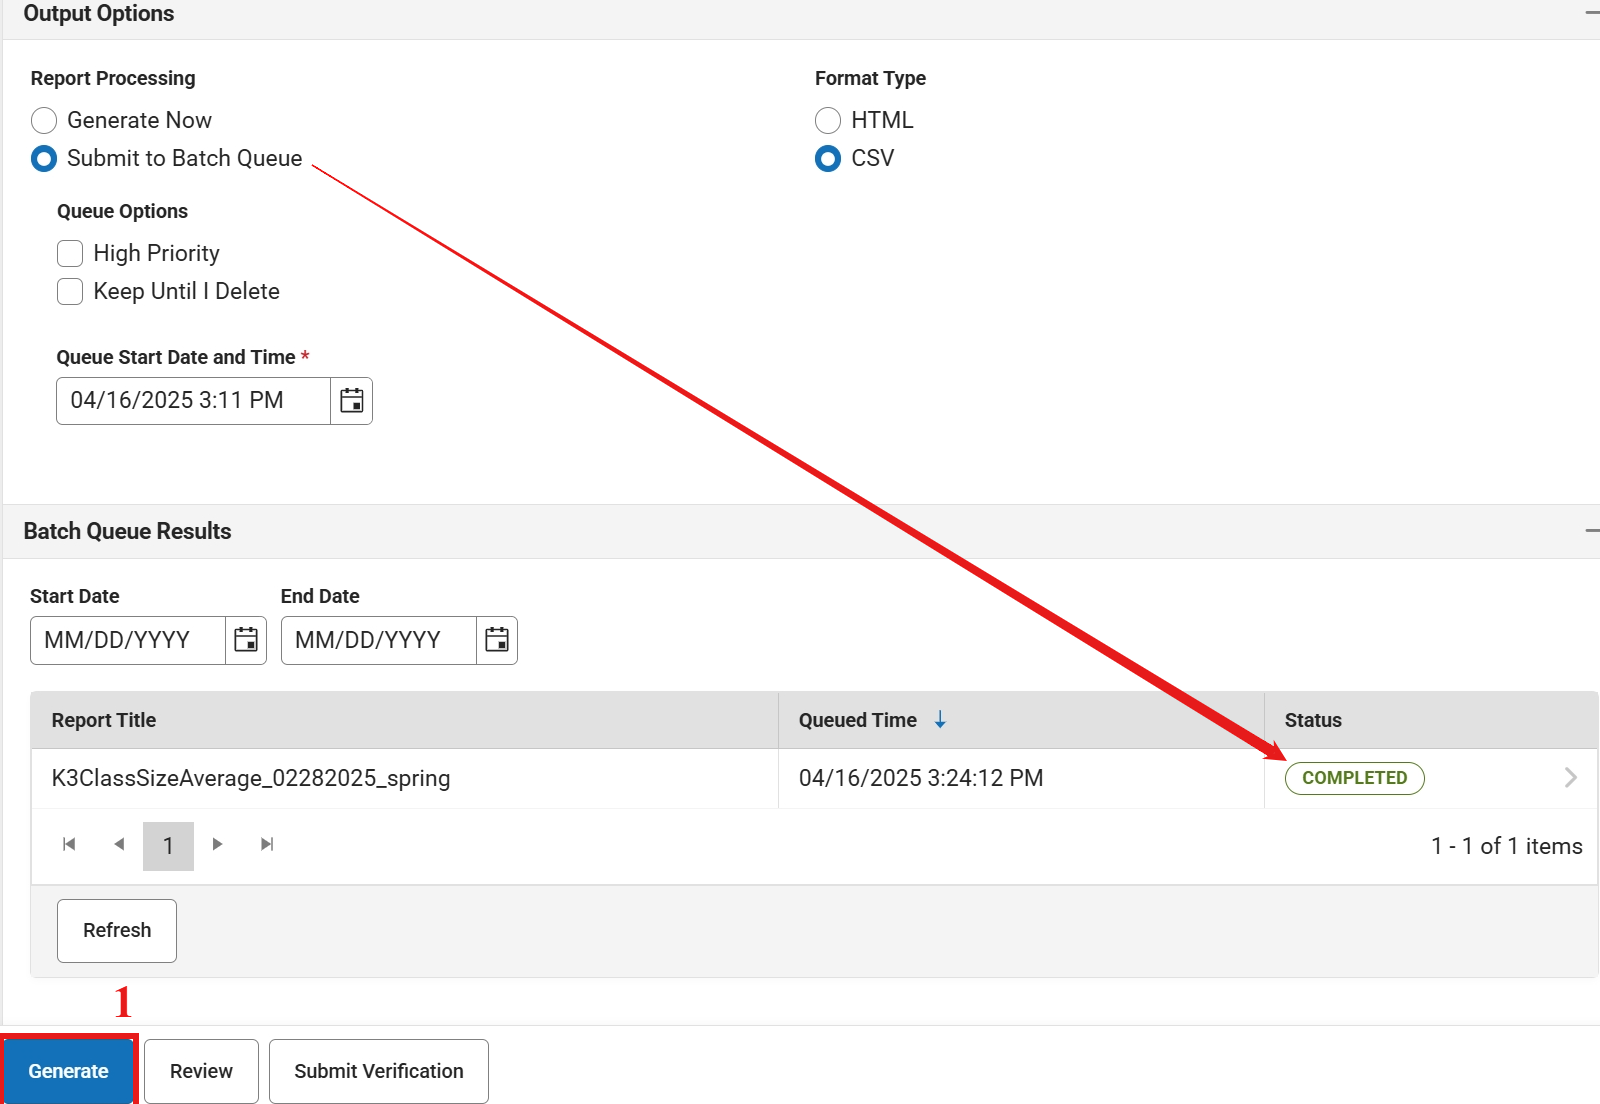The width and height of the screenshot is (1600, 1104).
Task: Check Keep Until I Delete
Action: (x=70, y=291)
